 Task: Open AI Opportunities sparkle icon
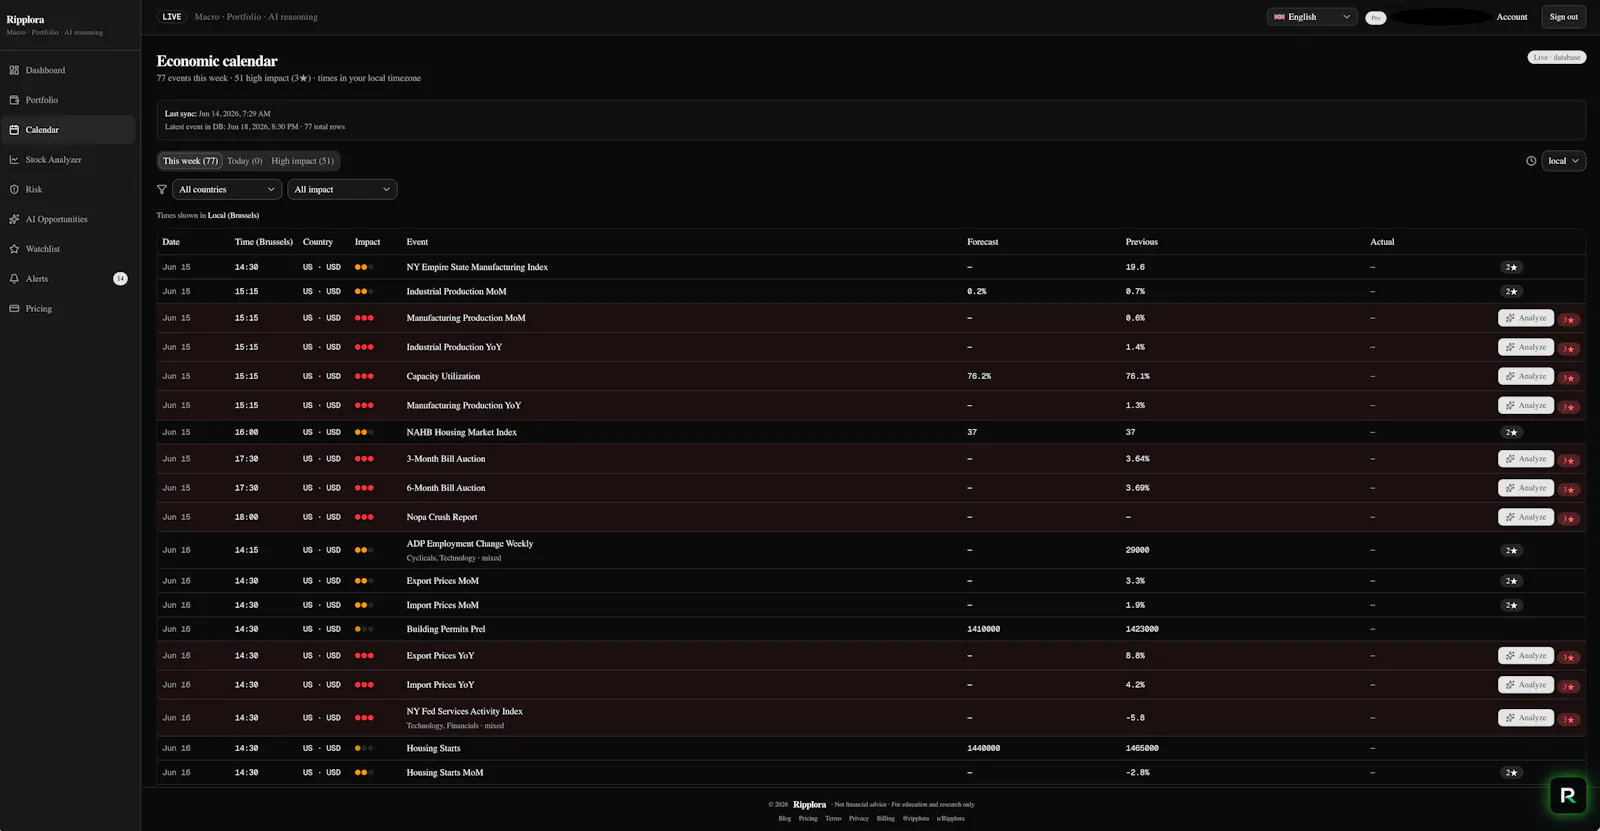(x=14, y=219)
